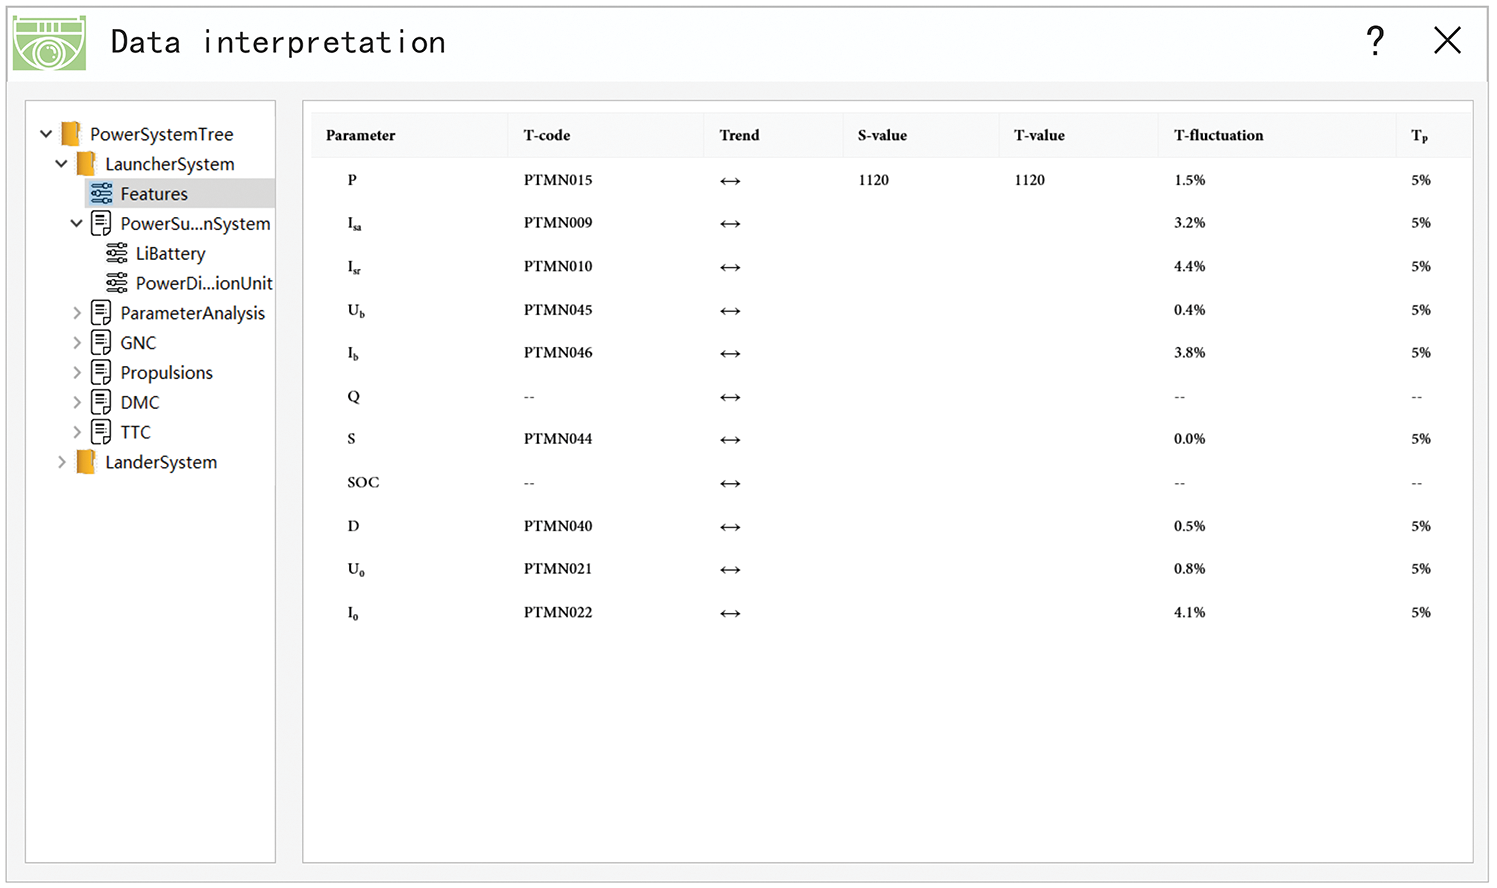Close the Data interpretation dialog
Image resolution: width=1497 pixels, height=888 pixels.
coord(1447,41)
